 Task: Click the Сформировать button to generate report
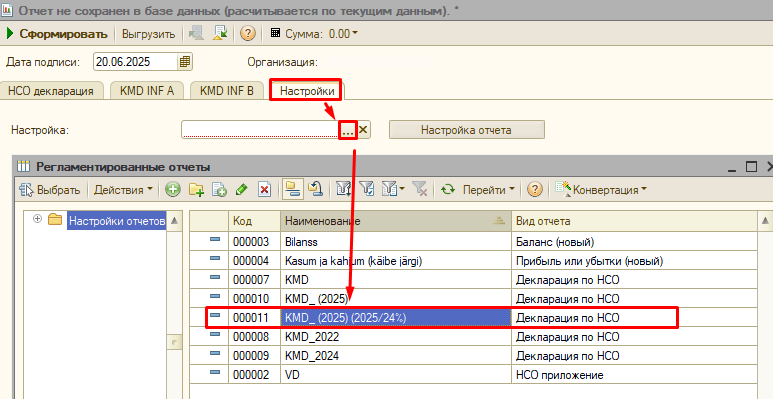(x=57, y=34)
